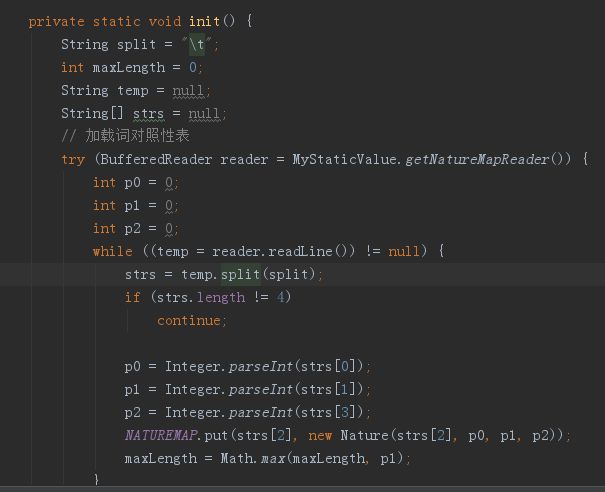Click opening brace after init()

tap(250, 21)
